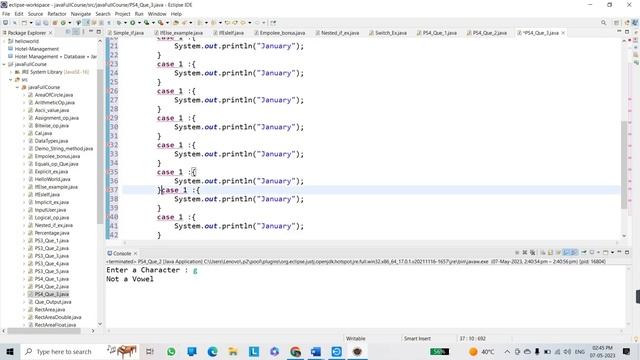640x360 pixels.
Task: Click the Clear Console icon
Action: click(x=543, y=253)
